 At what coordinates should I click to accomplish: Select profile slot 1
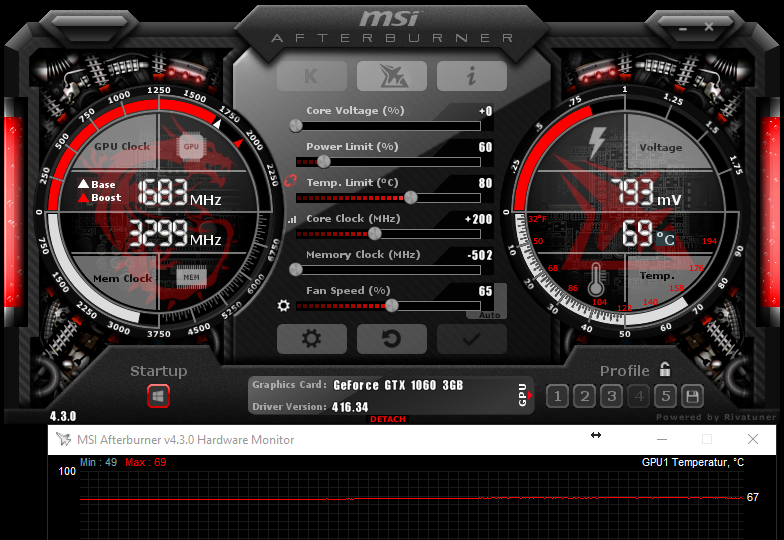(557, 396)
